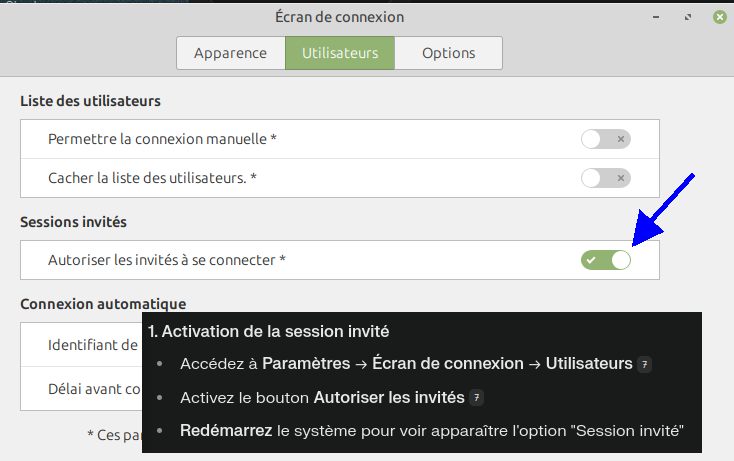This screenshot has height=461, width=734.
Task: Minimize the Écran de connexion window
Action: coord(657,18)
